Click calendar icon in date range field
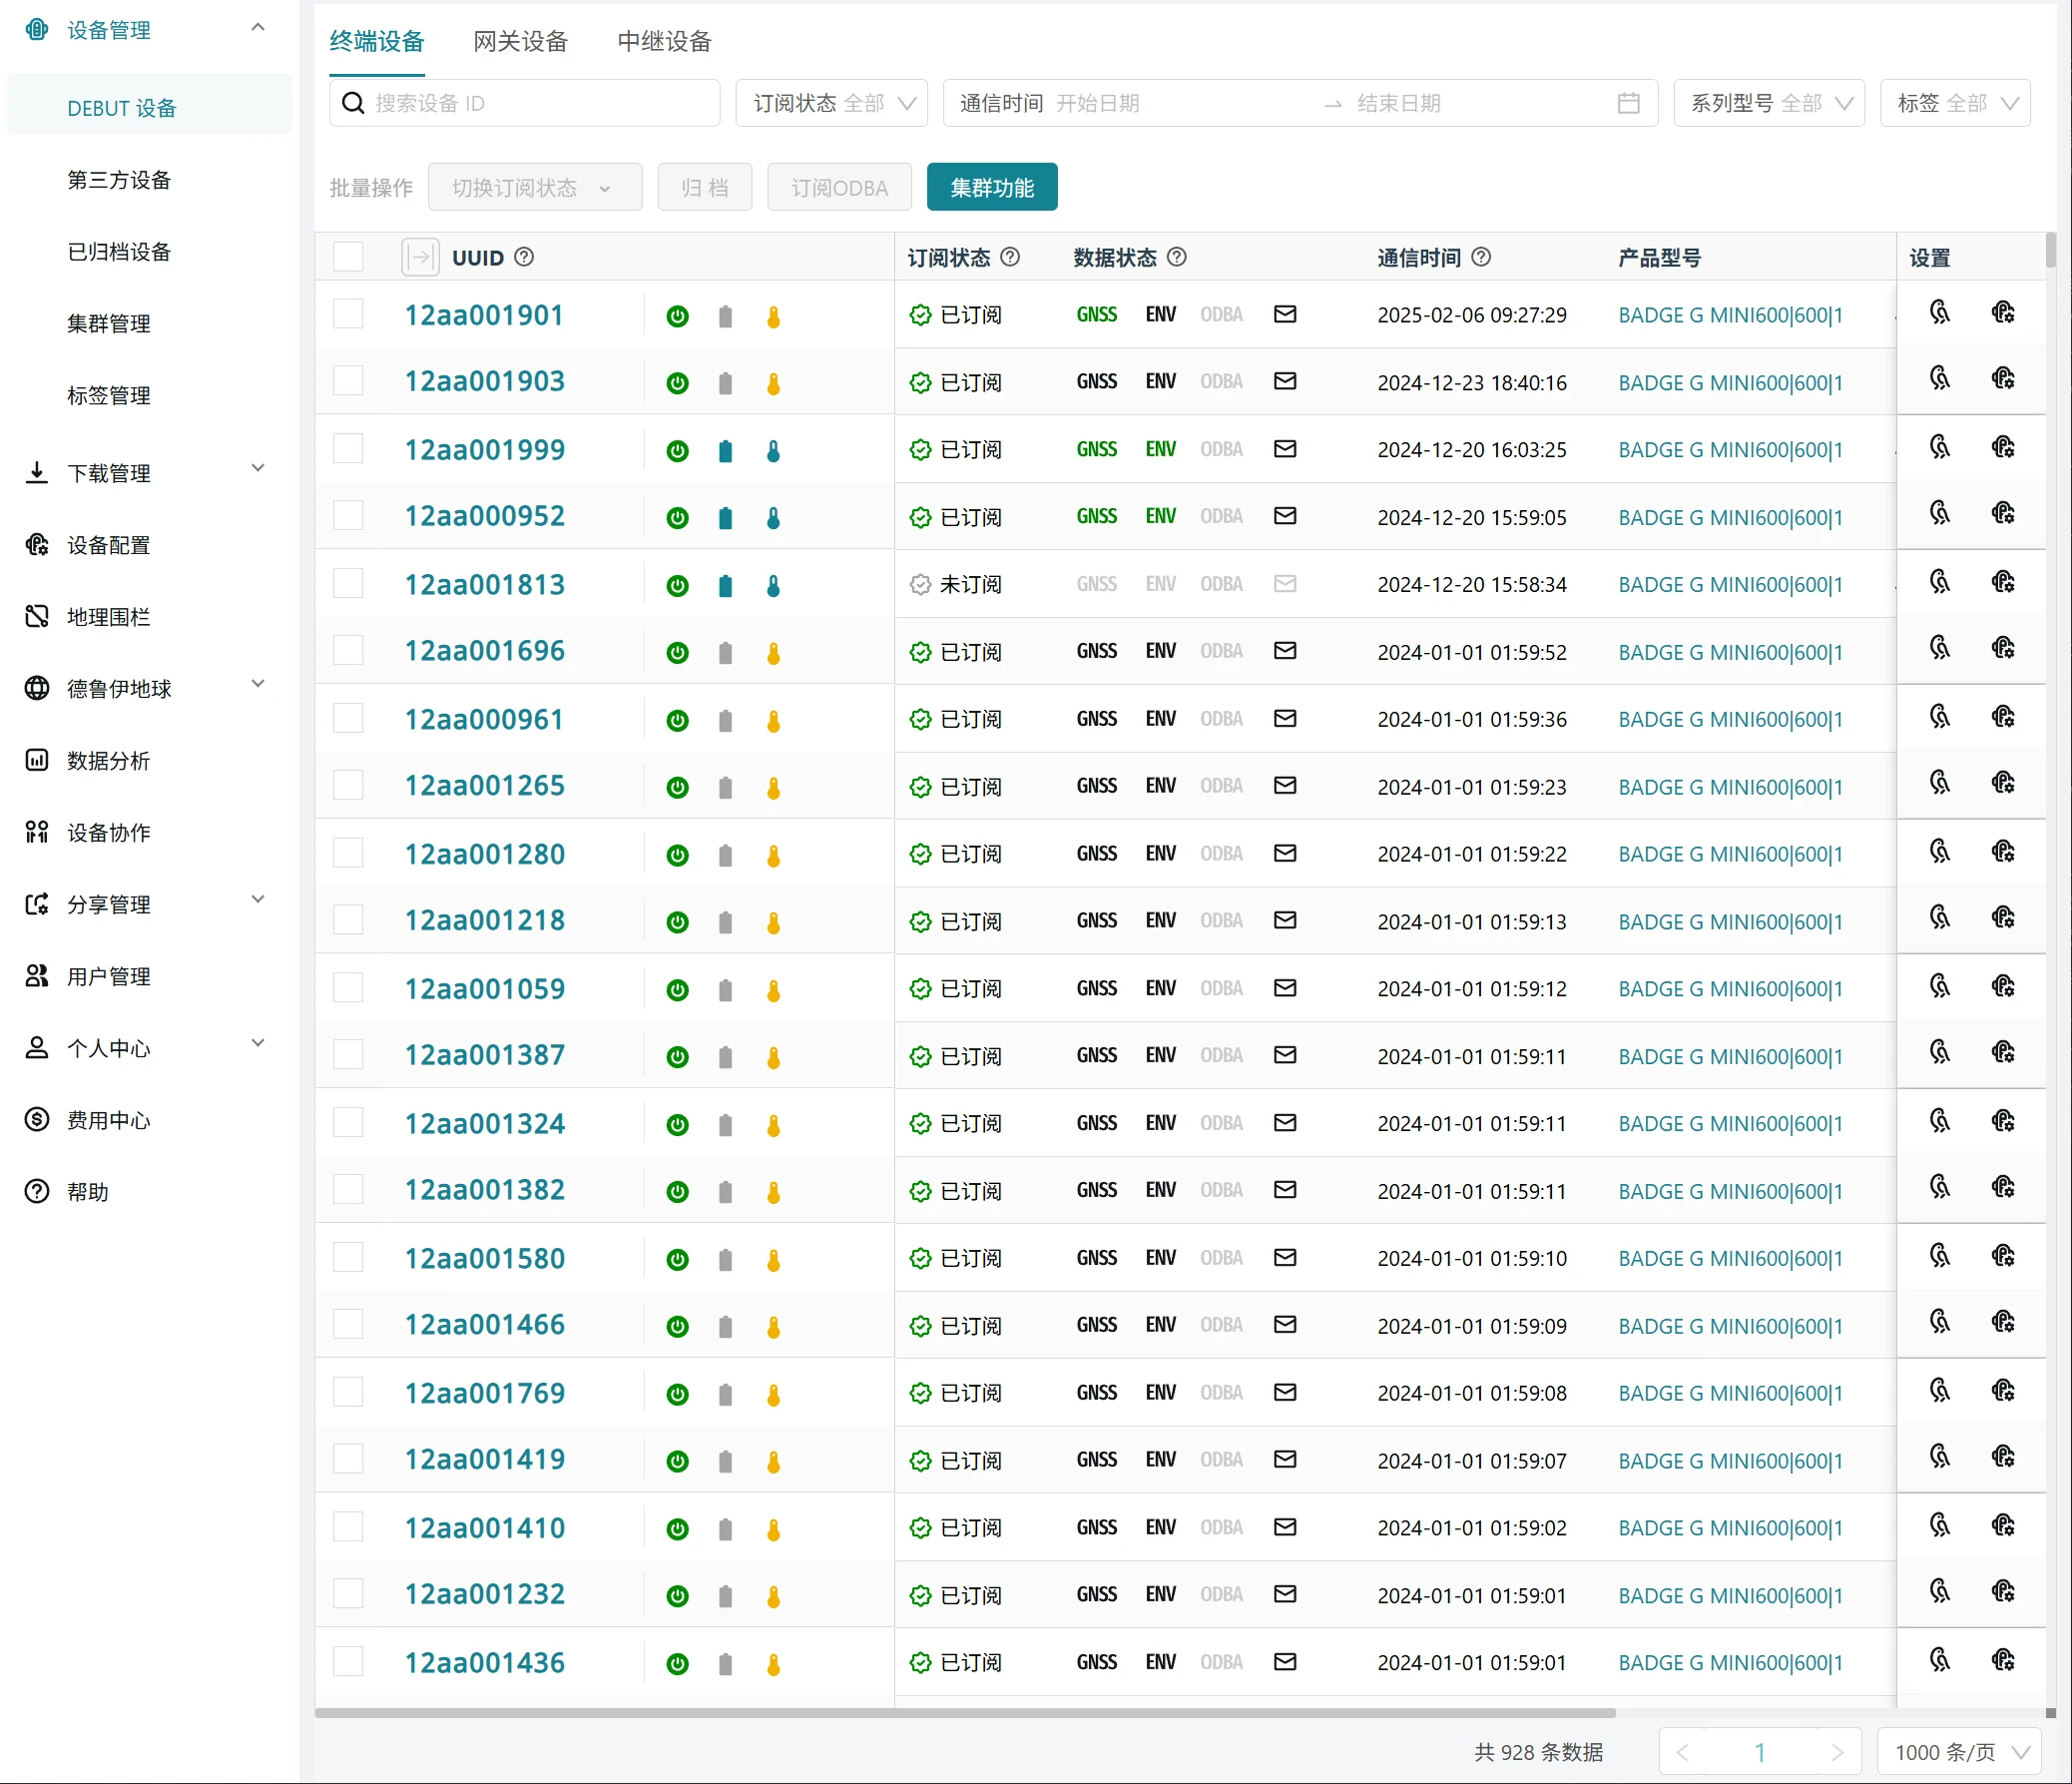The image size is (2072, 1784). [1628, 103]
